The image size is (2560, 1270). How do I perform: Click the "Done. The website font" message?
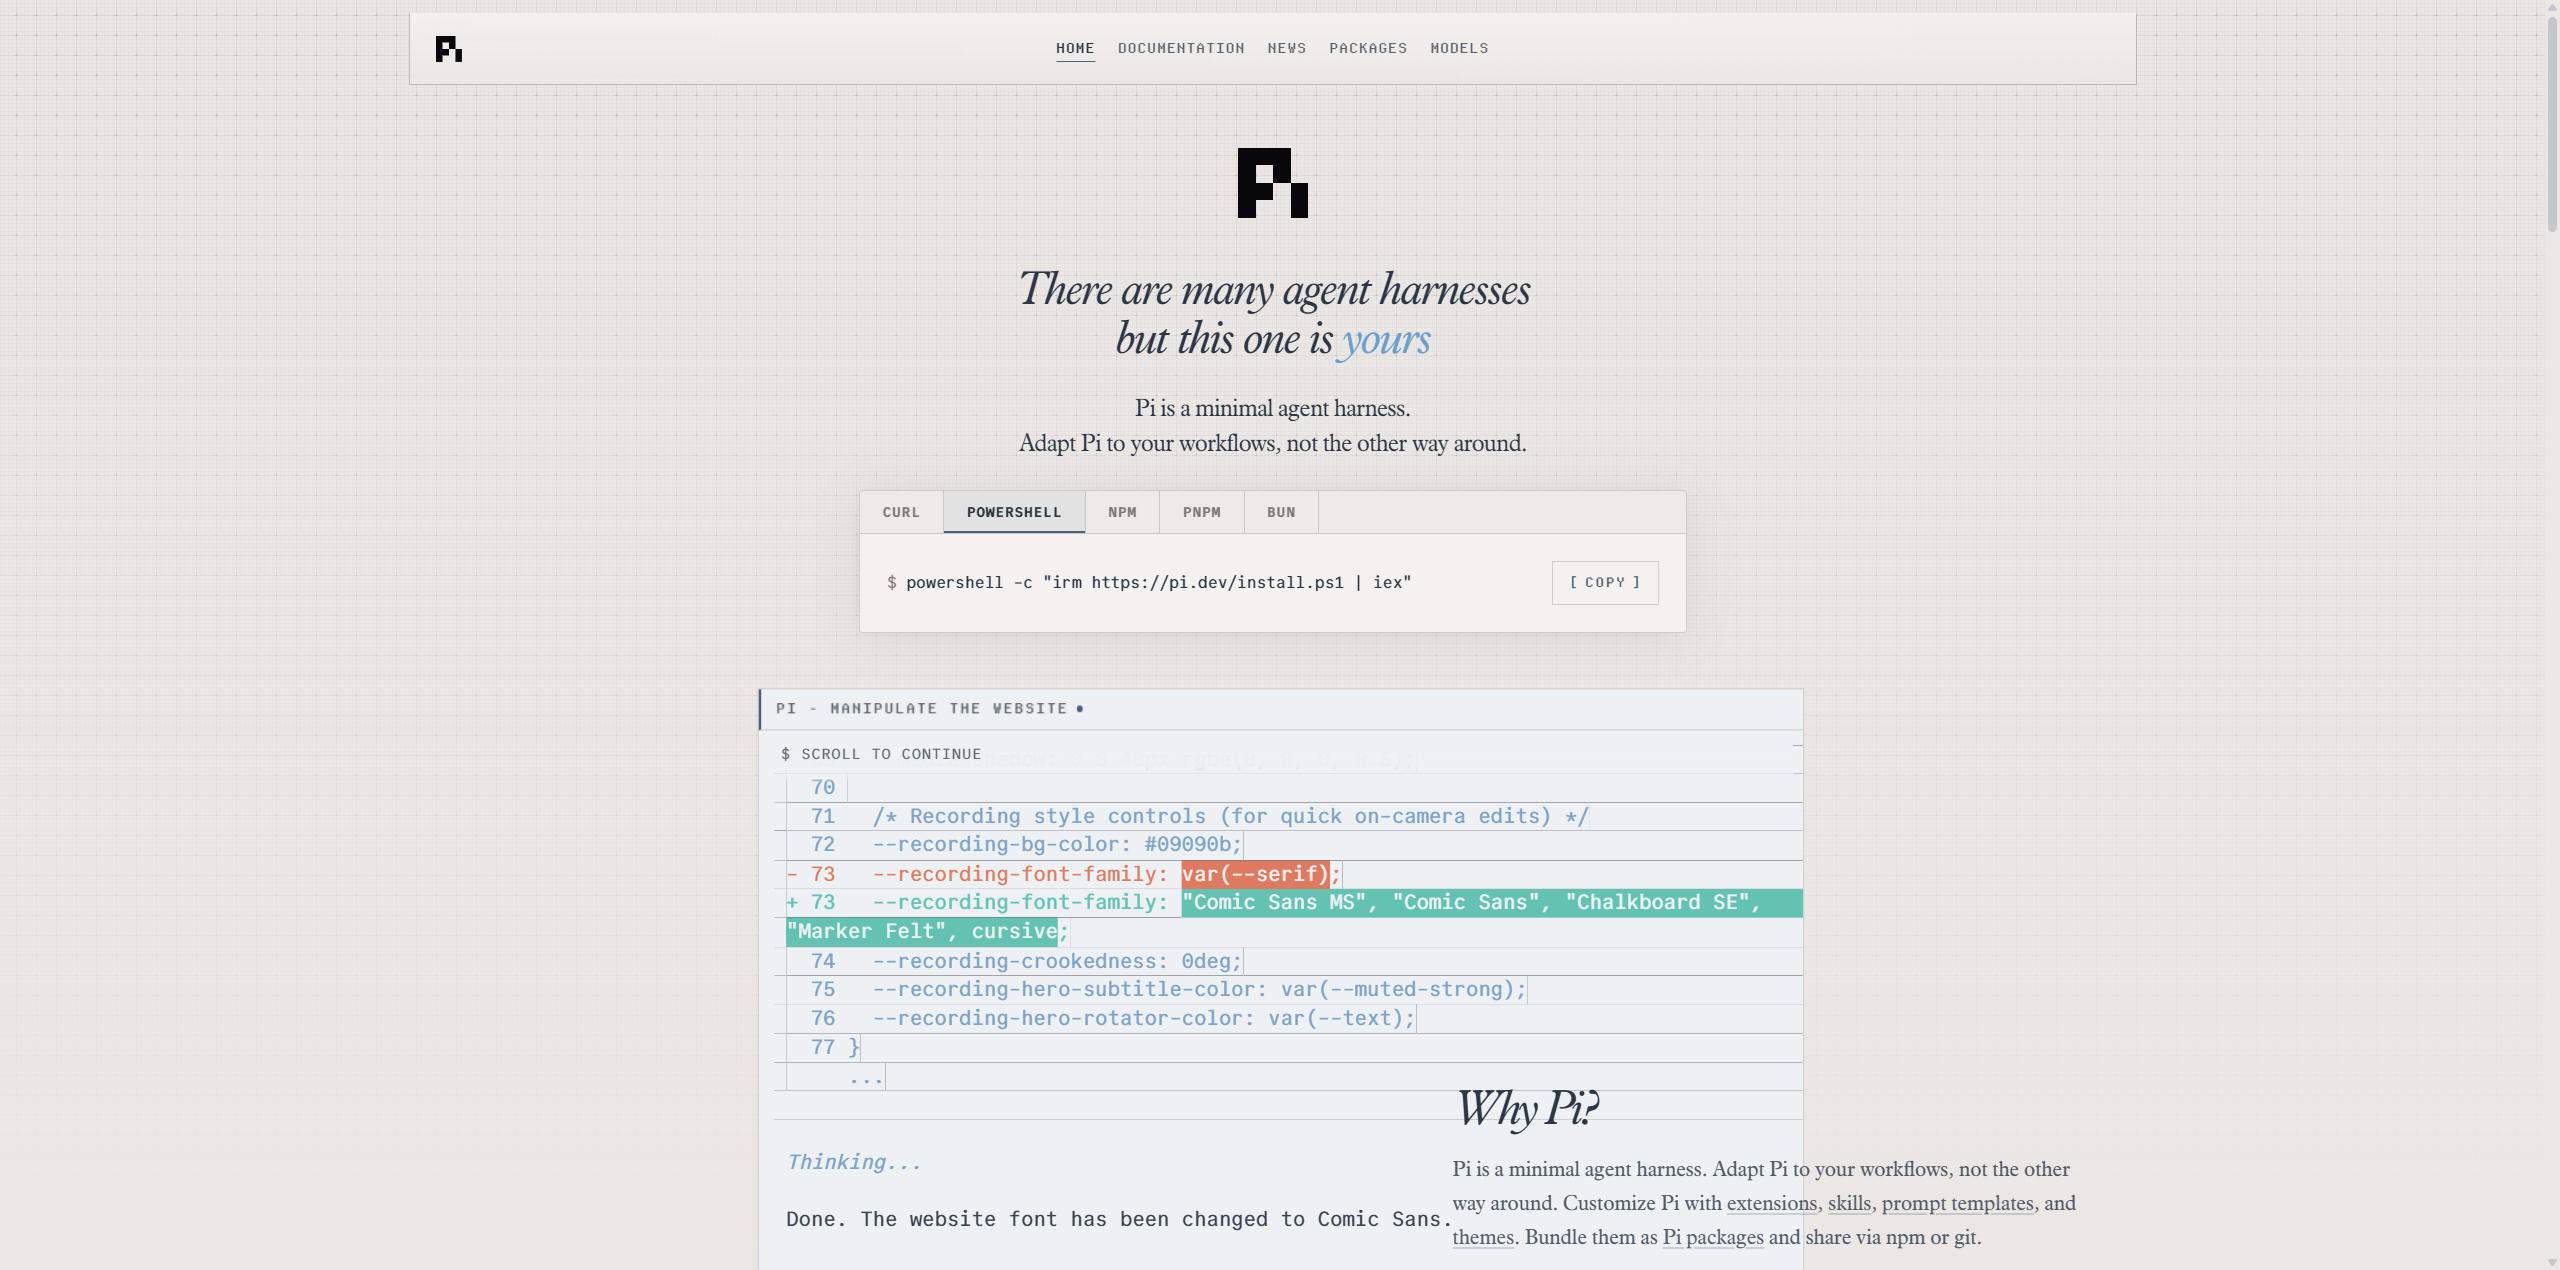coord(1119,1220)
